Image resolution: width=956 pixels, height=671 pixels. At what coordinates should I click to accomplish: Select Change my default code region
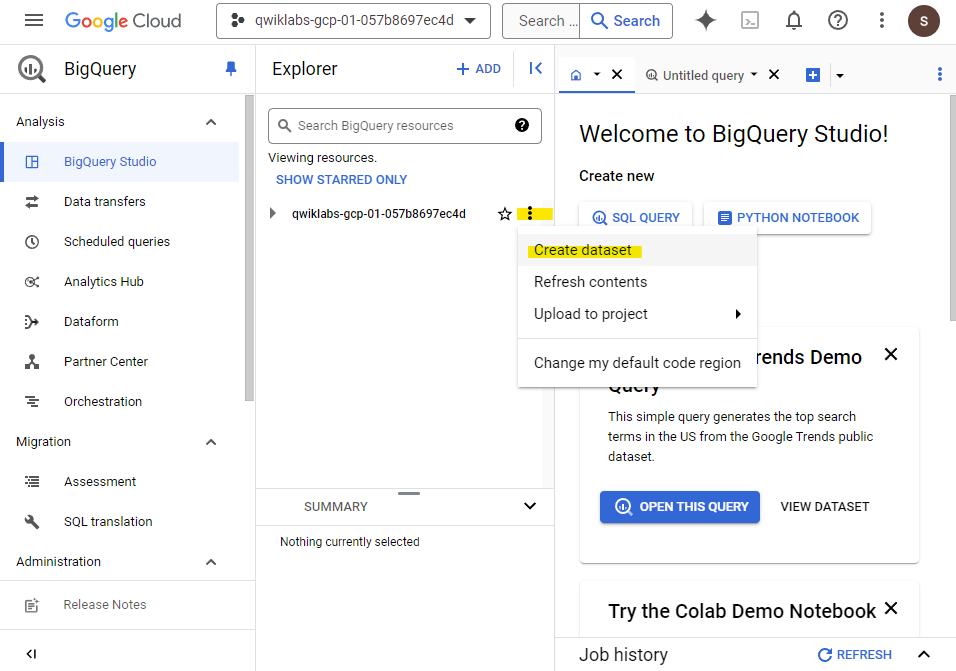click(x=637, y=363)
